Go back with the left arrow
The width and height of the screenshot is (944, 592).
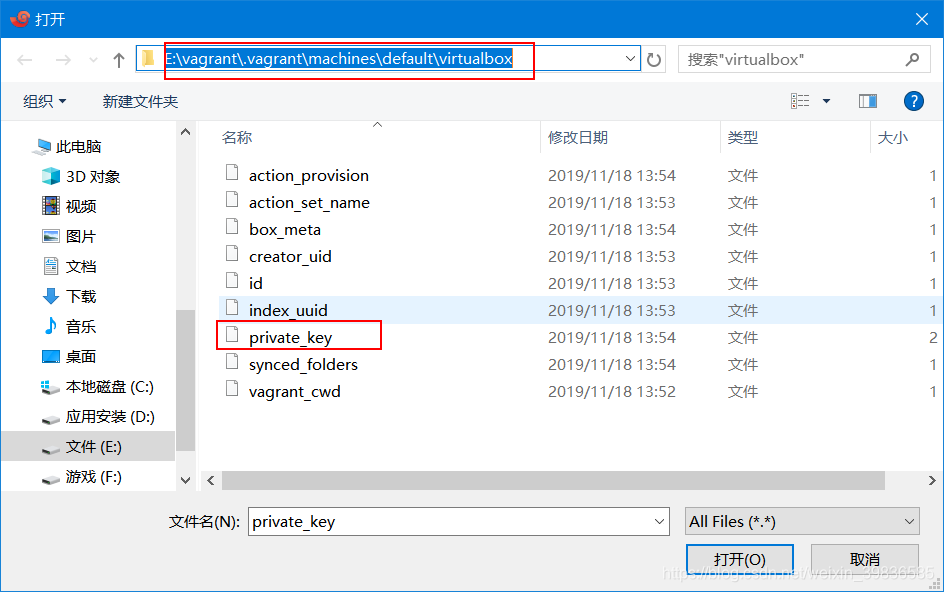25,60
